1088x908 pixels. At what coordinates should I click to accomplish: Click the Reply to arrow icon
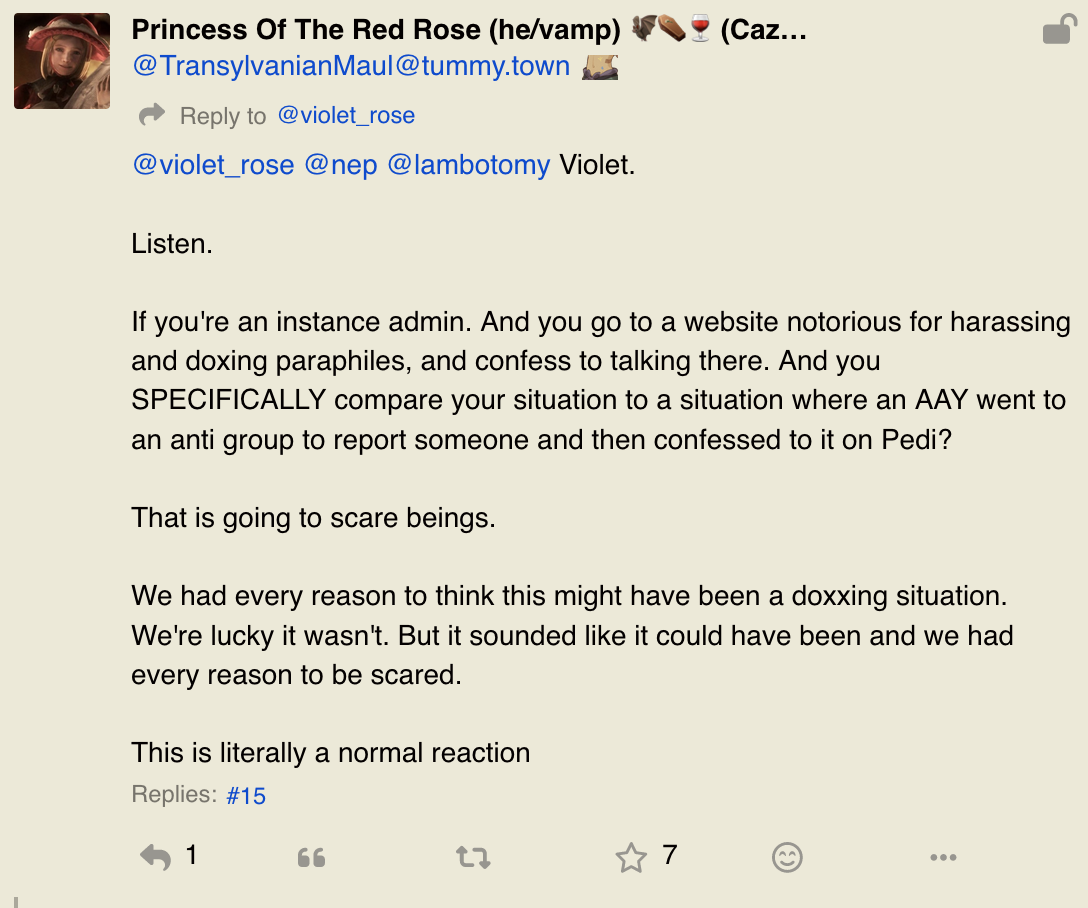pos(152,114)
